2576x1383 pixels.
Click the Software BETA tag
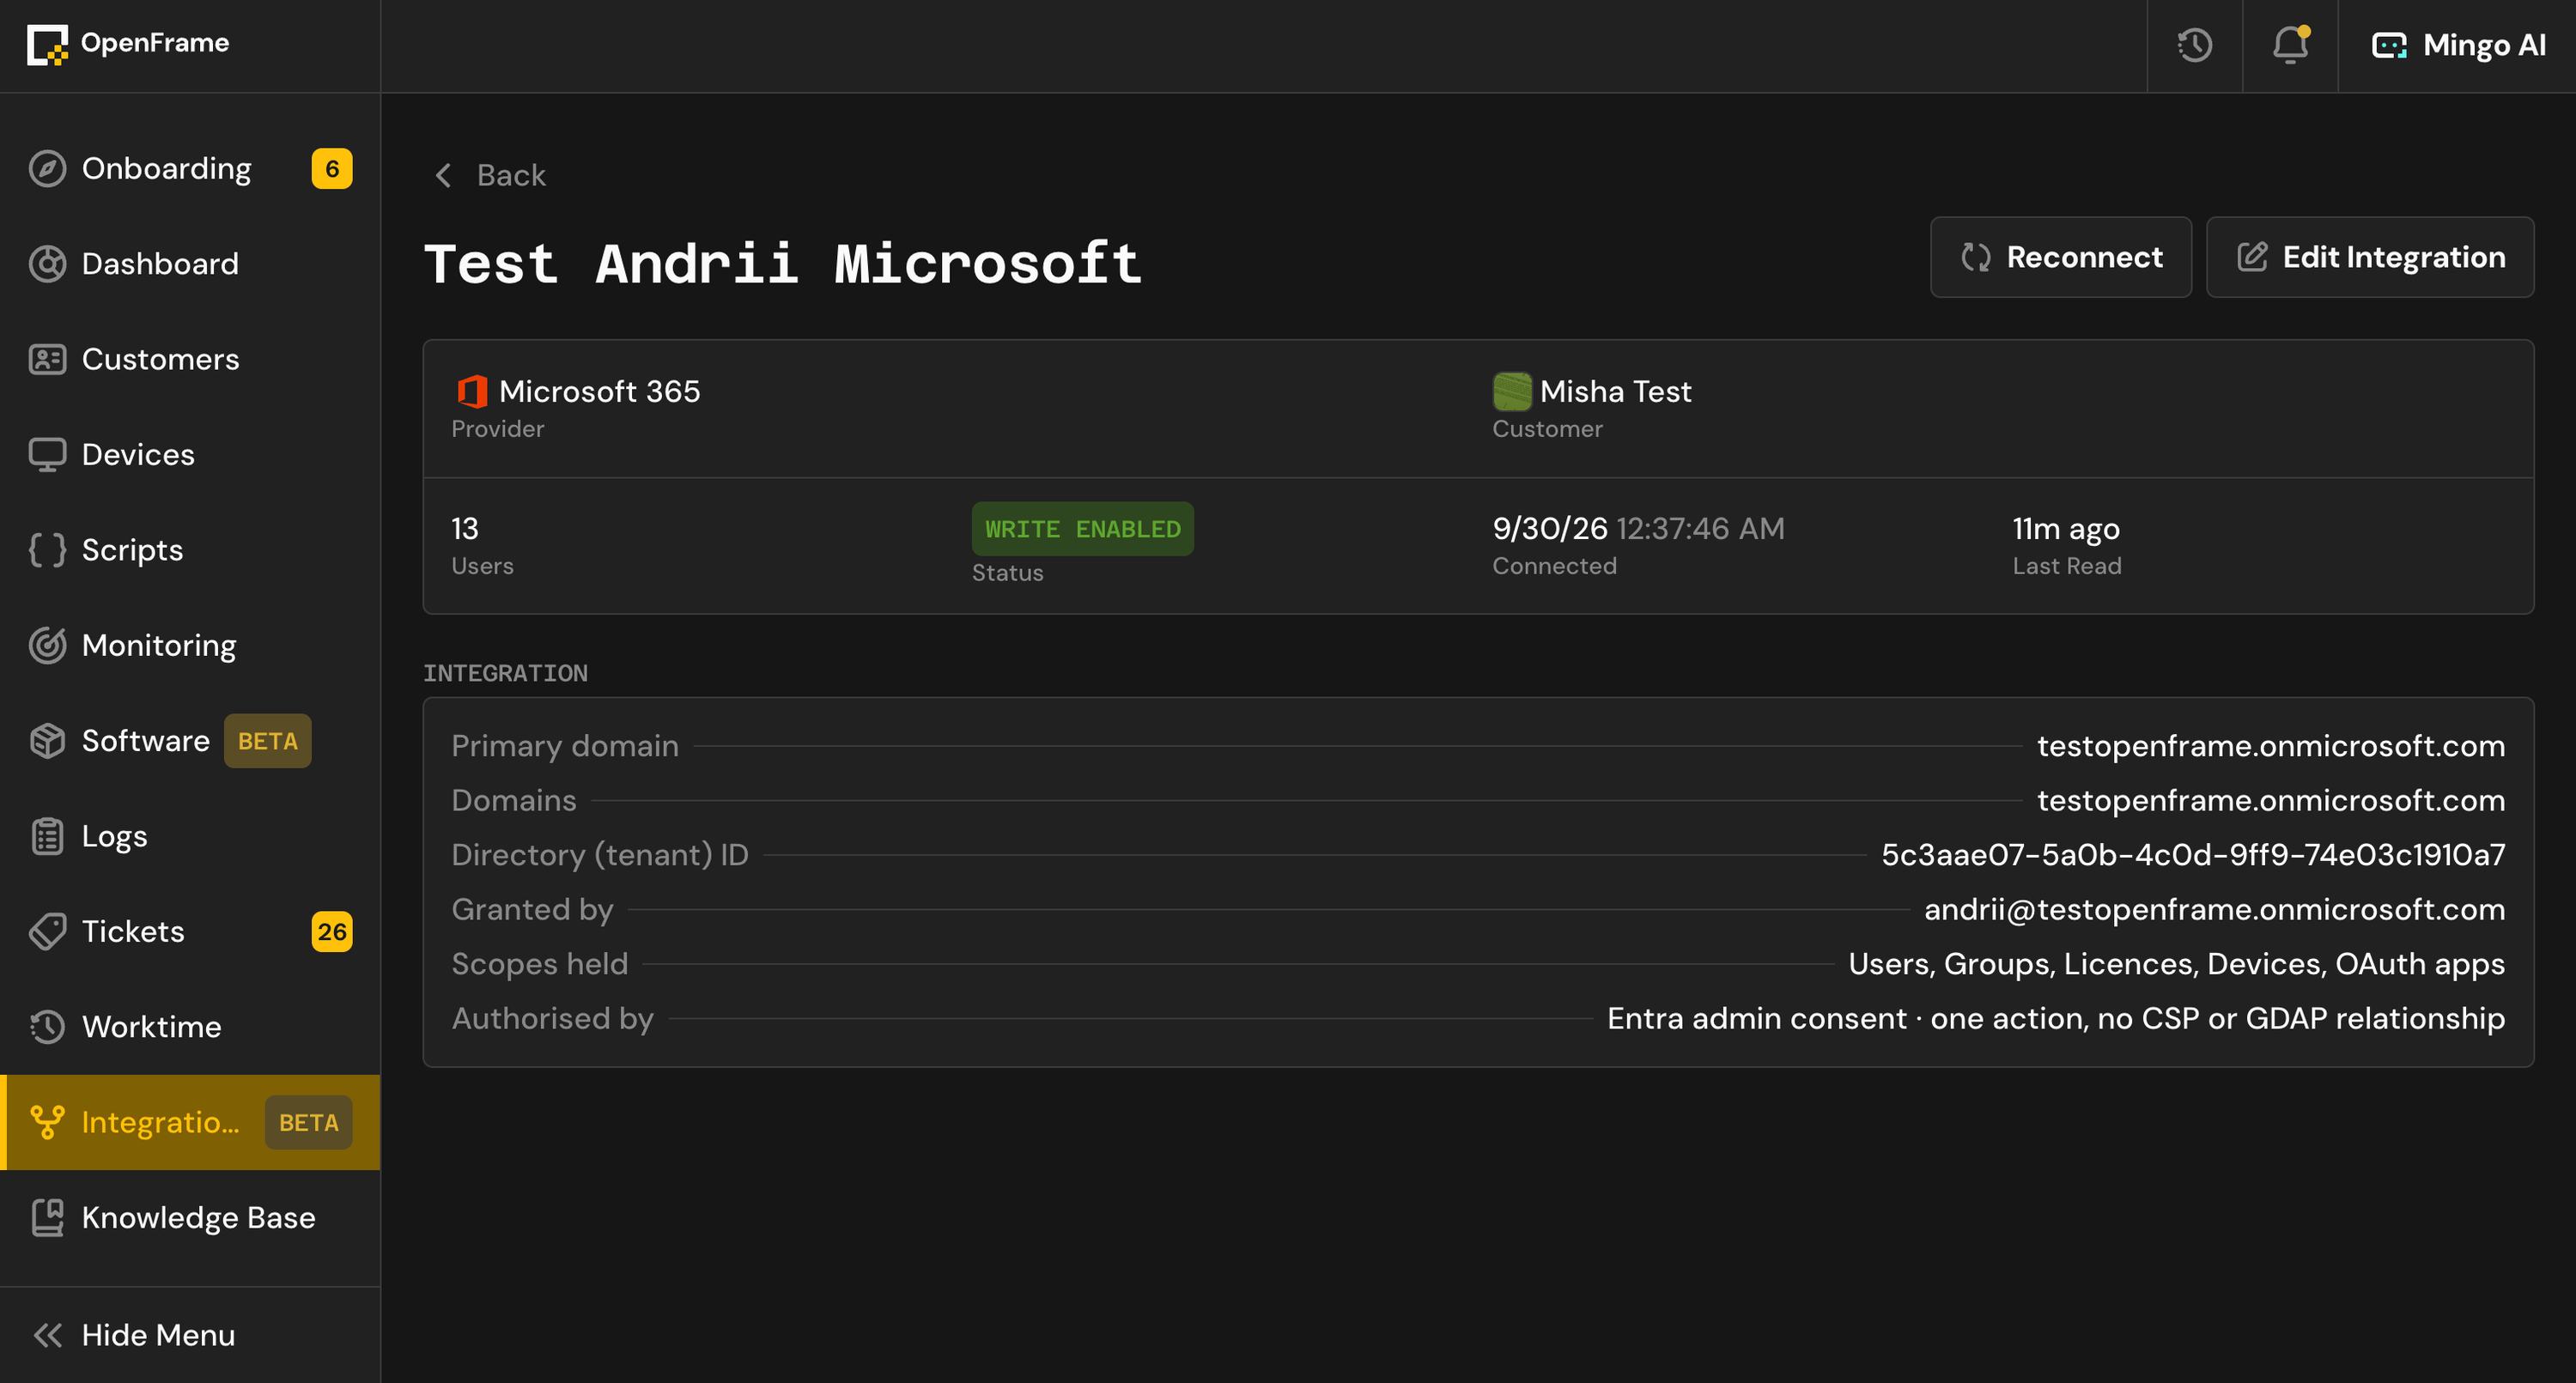point(267,741)
